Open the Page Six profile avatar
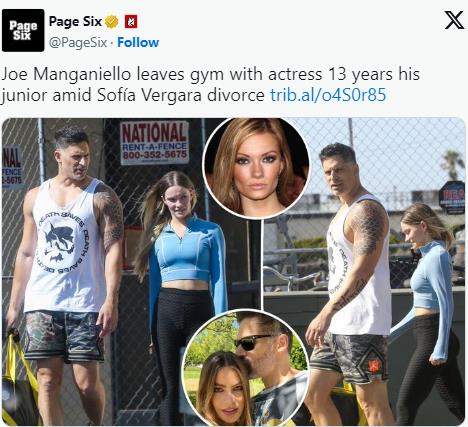The image size is (468, 427). [23, 30]
